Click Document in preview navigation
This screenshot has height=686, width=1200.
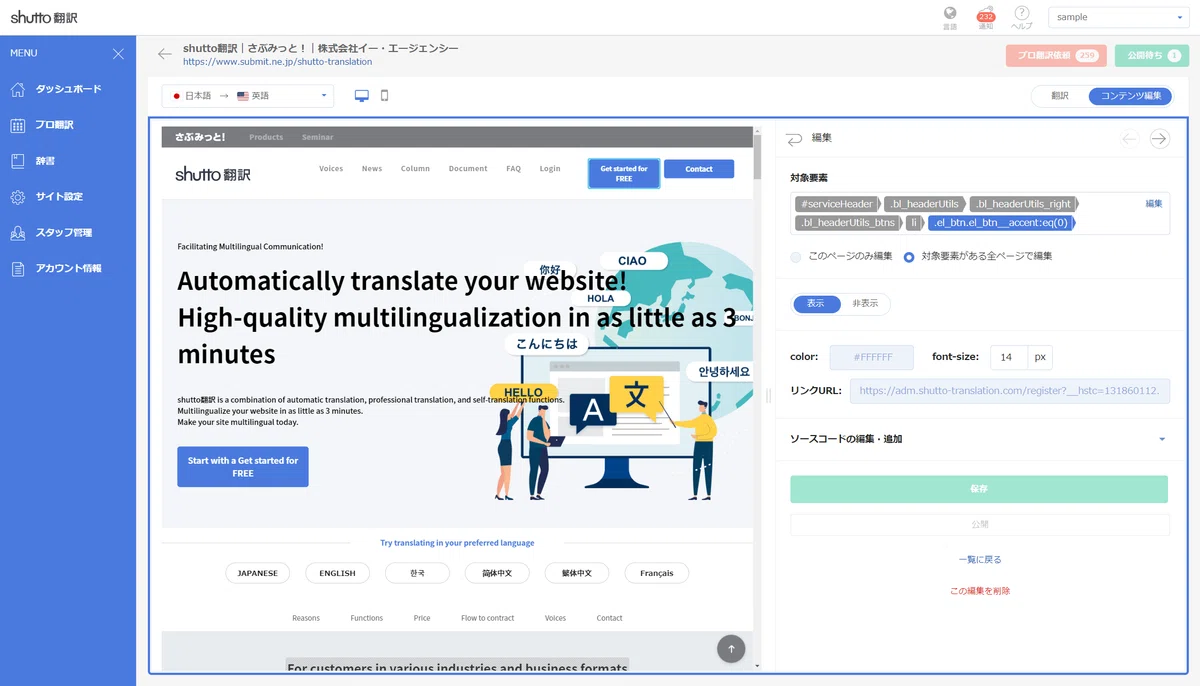click(x=468, y=169)
